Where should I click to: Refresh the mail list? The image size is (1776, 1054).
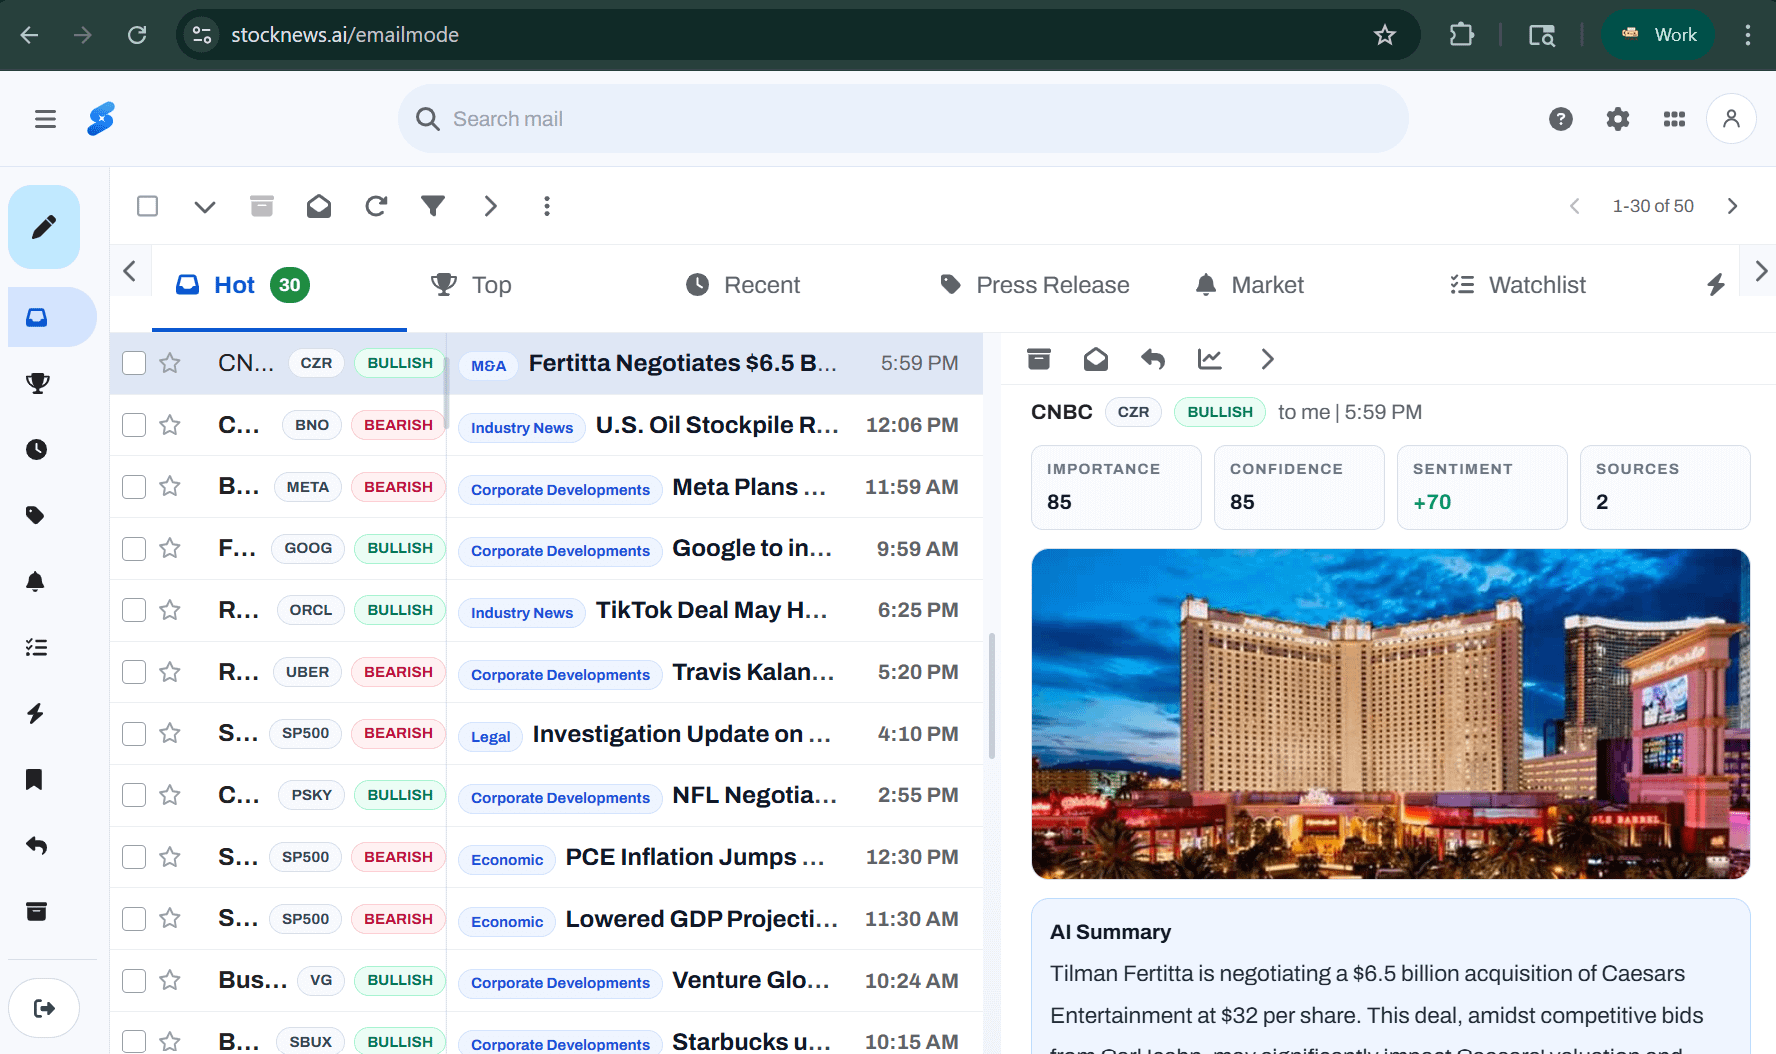pos(376,206)
